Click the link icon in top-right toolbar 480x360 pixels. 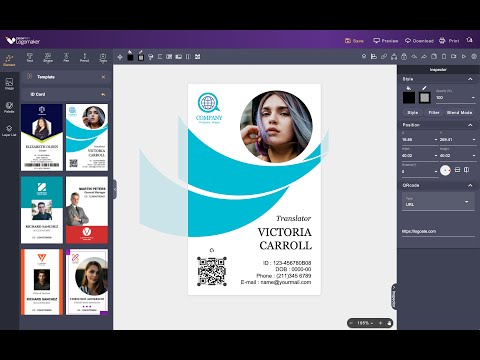pos(384,57)
